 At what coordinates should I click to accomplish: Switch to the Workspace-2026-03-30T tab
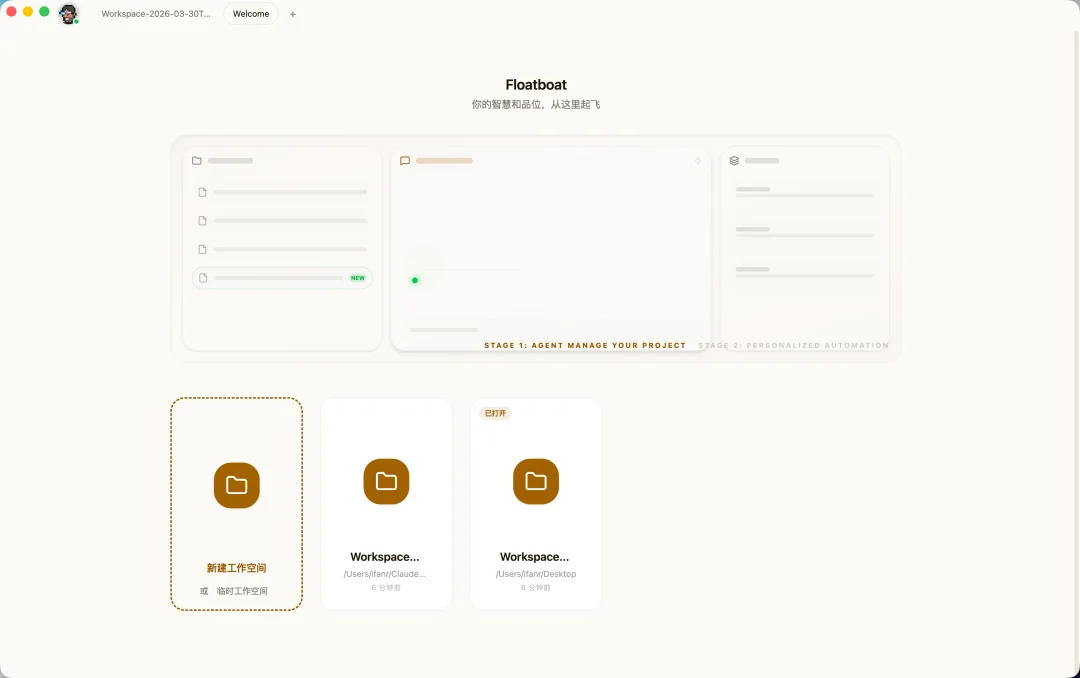point(156,14)
